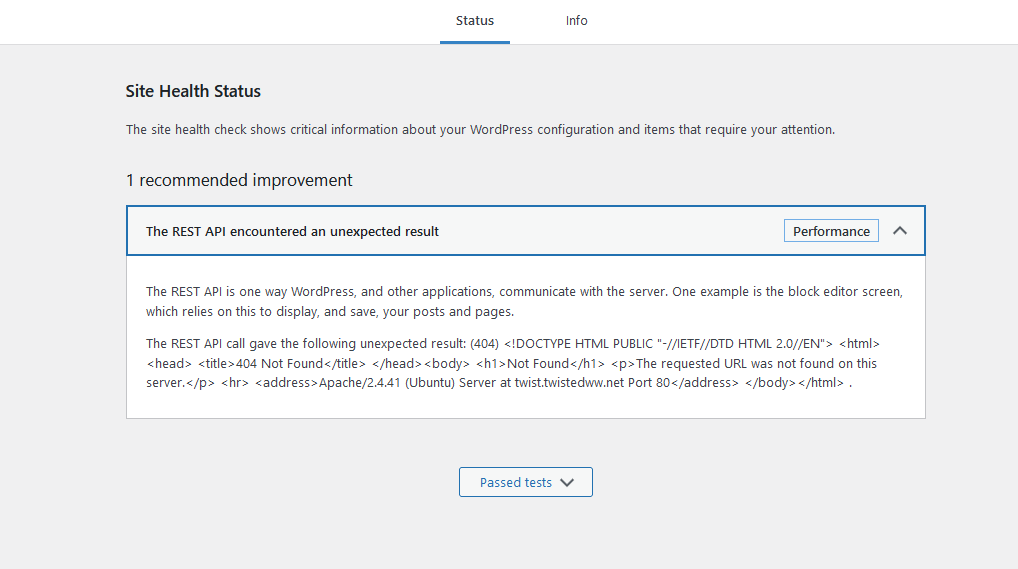Screen dimensions: 1018x569
Task: Click the site health check description sentence
Action: [480, 129]
